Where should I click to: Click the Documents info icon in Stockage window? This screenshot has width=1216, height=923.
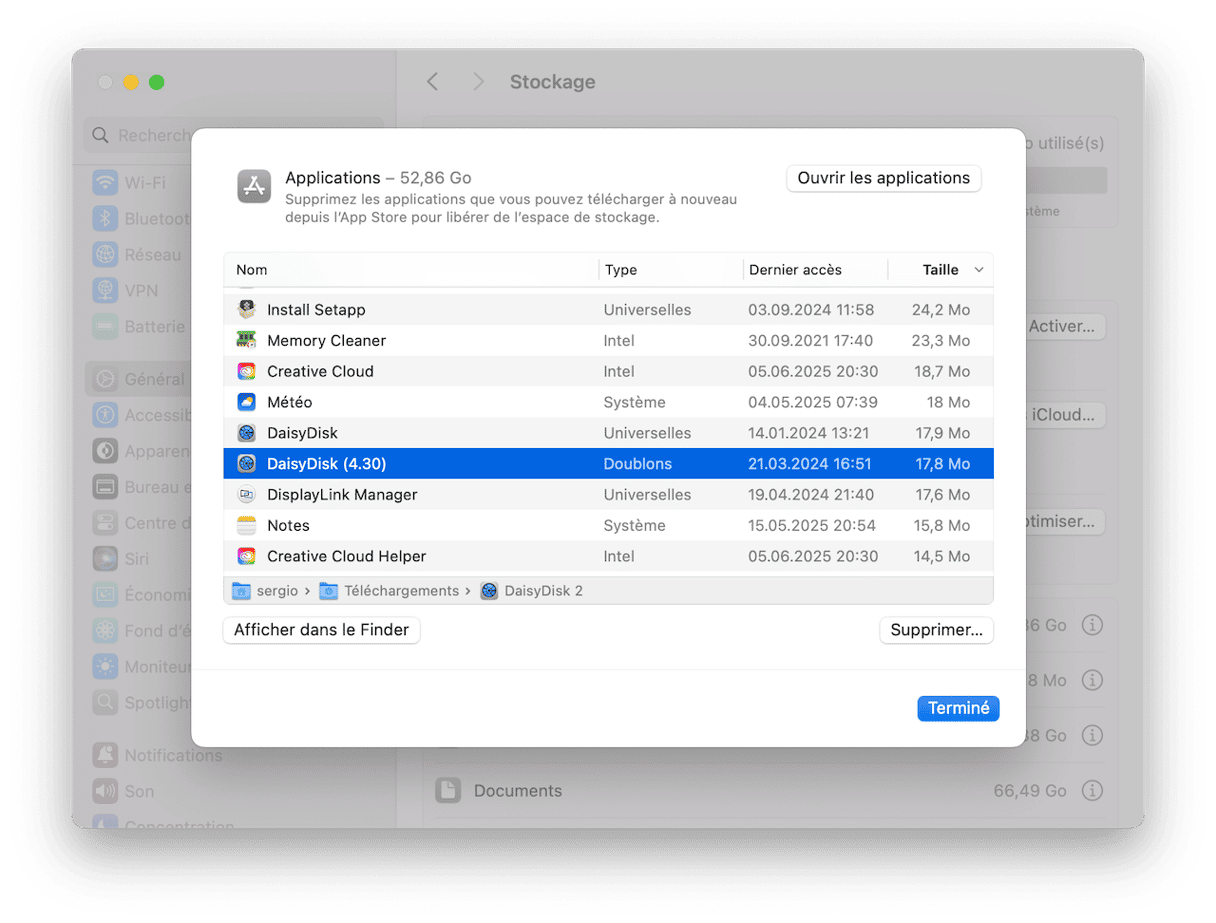point(1092,790)
